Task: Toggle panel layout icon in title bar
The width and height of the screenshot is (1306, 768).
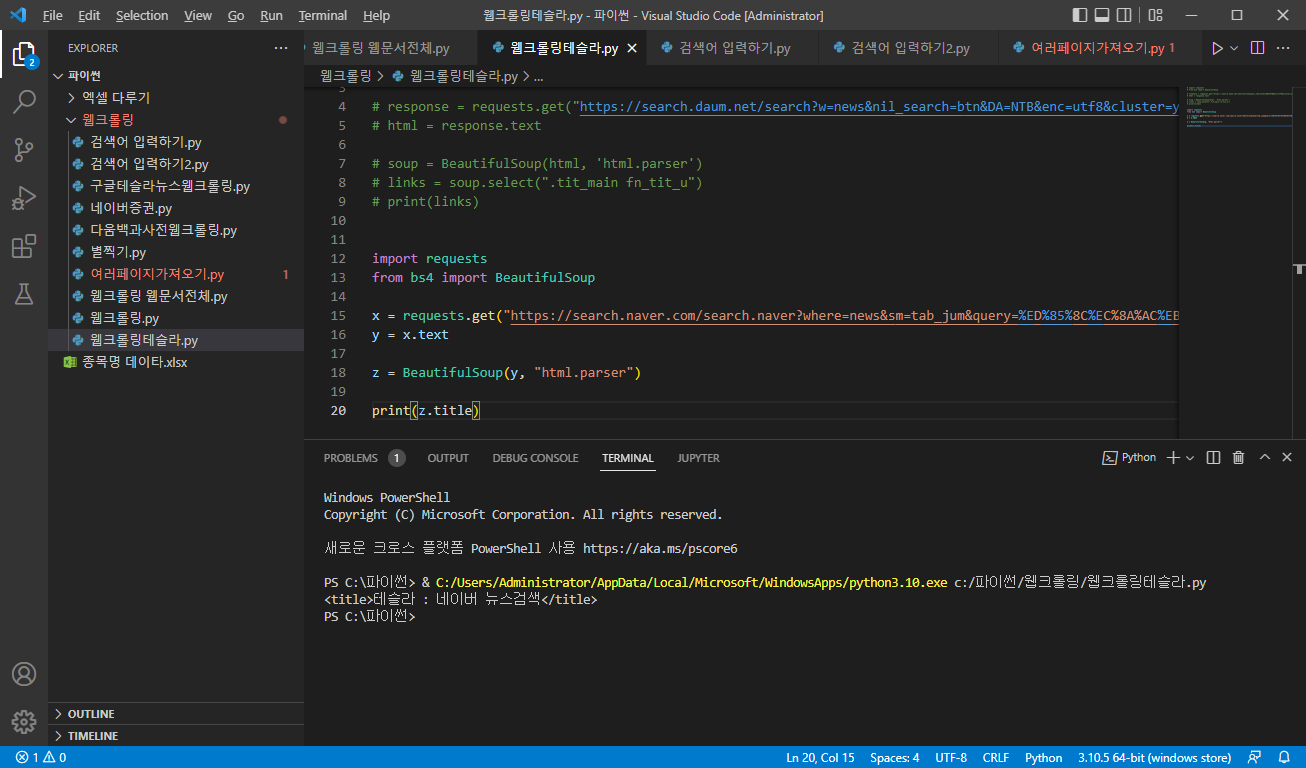Action: [1103, 15]
